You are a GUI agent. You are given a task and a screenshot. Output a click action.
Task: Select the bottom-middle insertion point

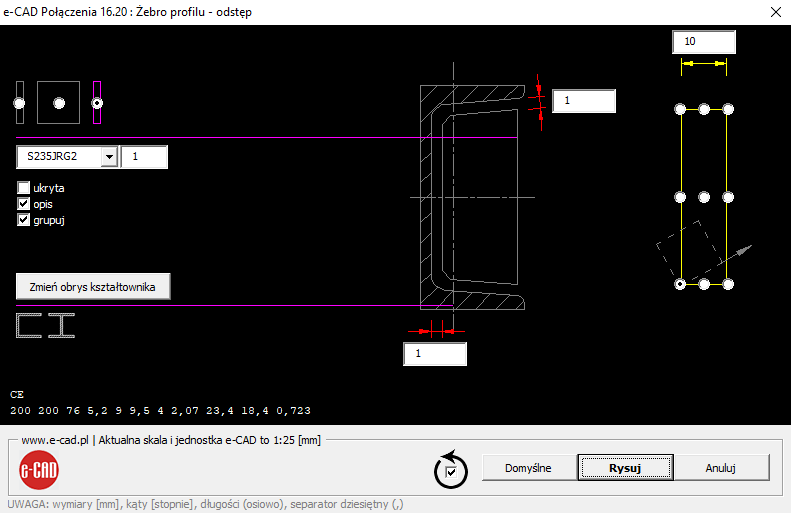(704, 284)
